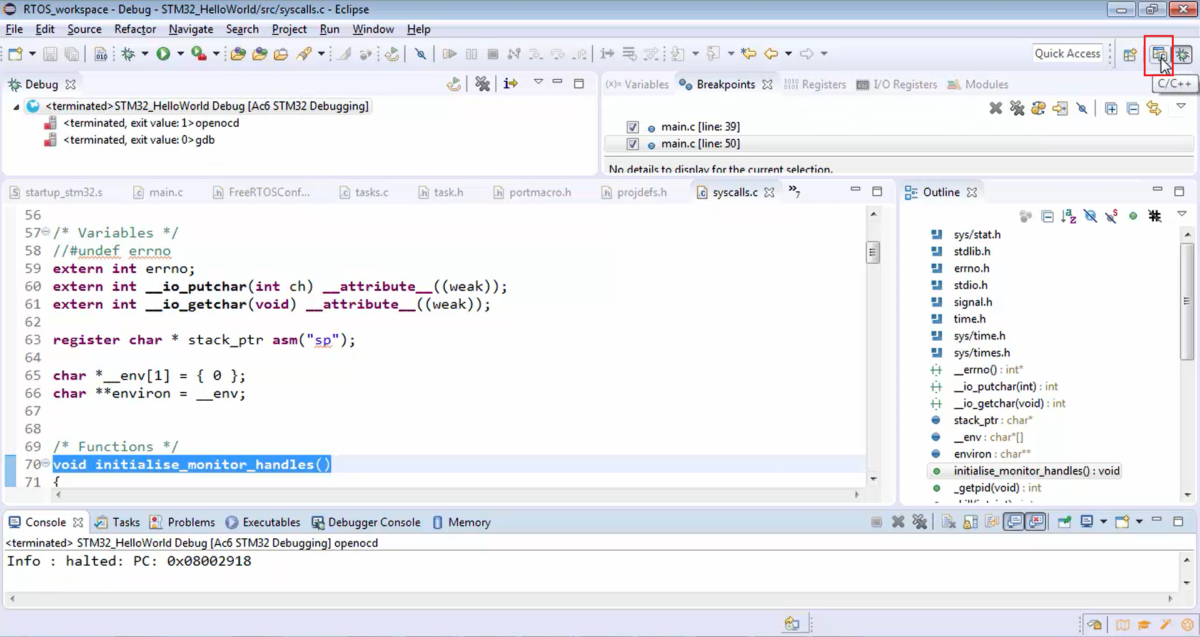Click the Debug bug icon in main toolbar
The image size is (1200, 637).
pos(128,54)
